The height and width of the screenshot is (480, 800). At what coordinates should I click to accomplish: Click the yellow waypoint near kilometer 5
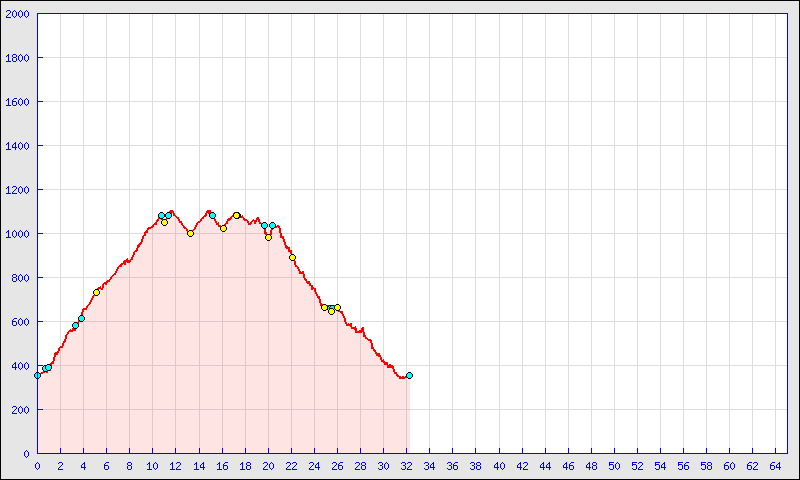(x=96, y=292)
